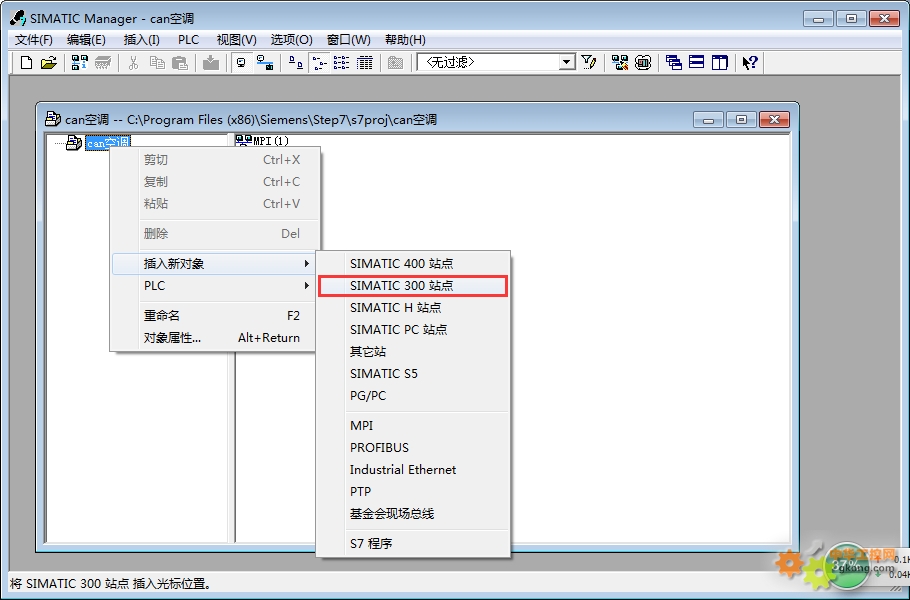This screenshot has height=600, width=910.
Task: Click the context Help arrow-question icon
Action: [x=750, y=63]
